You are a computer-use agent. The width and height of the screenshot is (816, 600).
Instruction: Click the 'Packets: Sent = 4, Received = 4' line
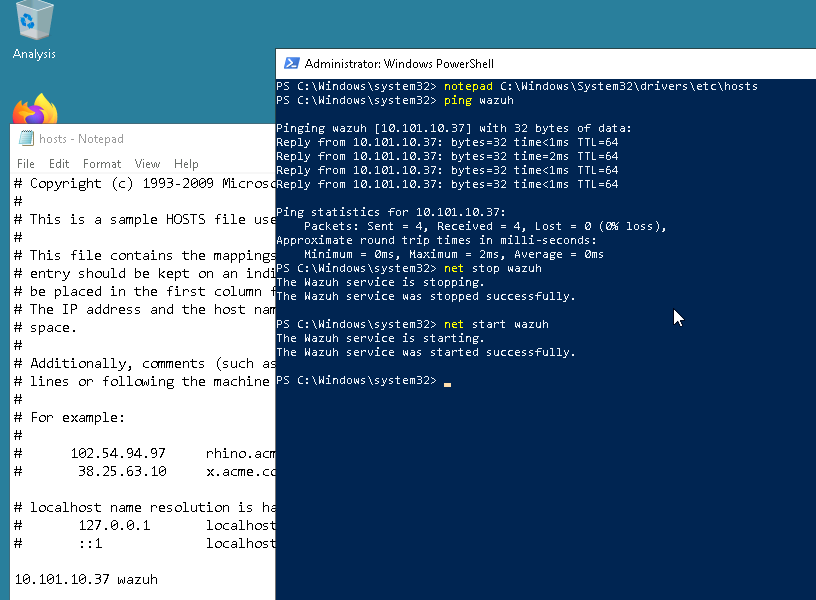(x=485, y=226)
